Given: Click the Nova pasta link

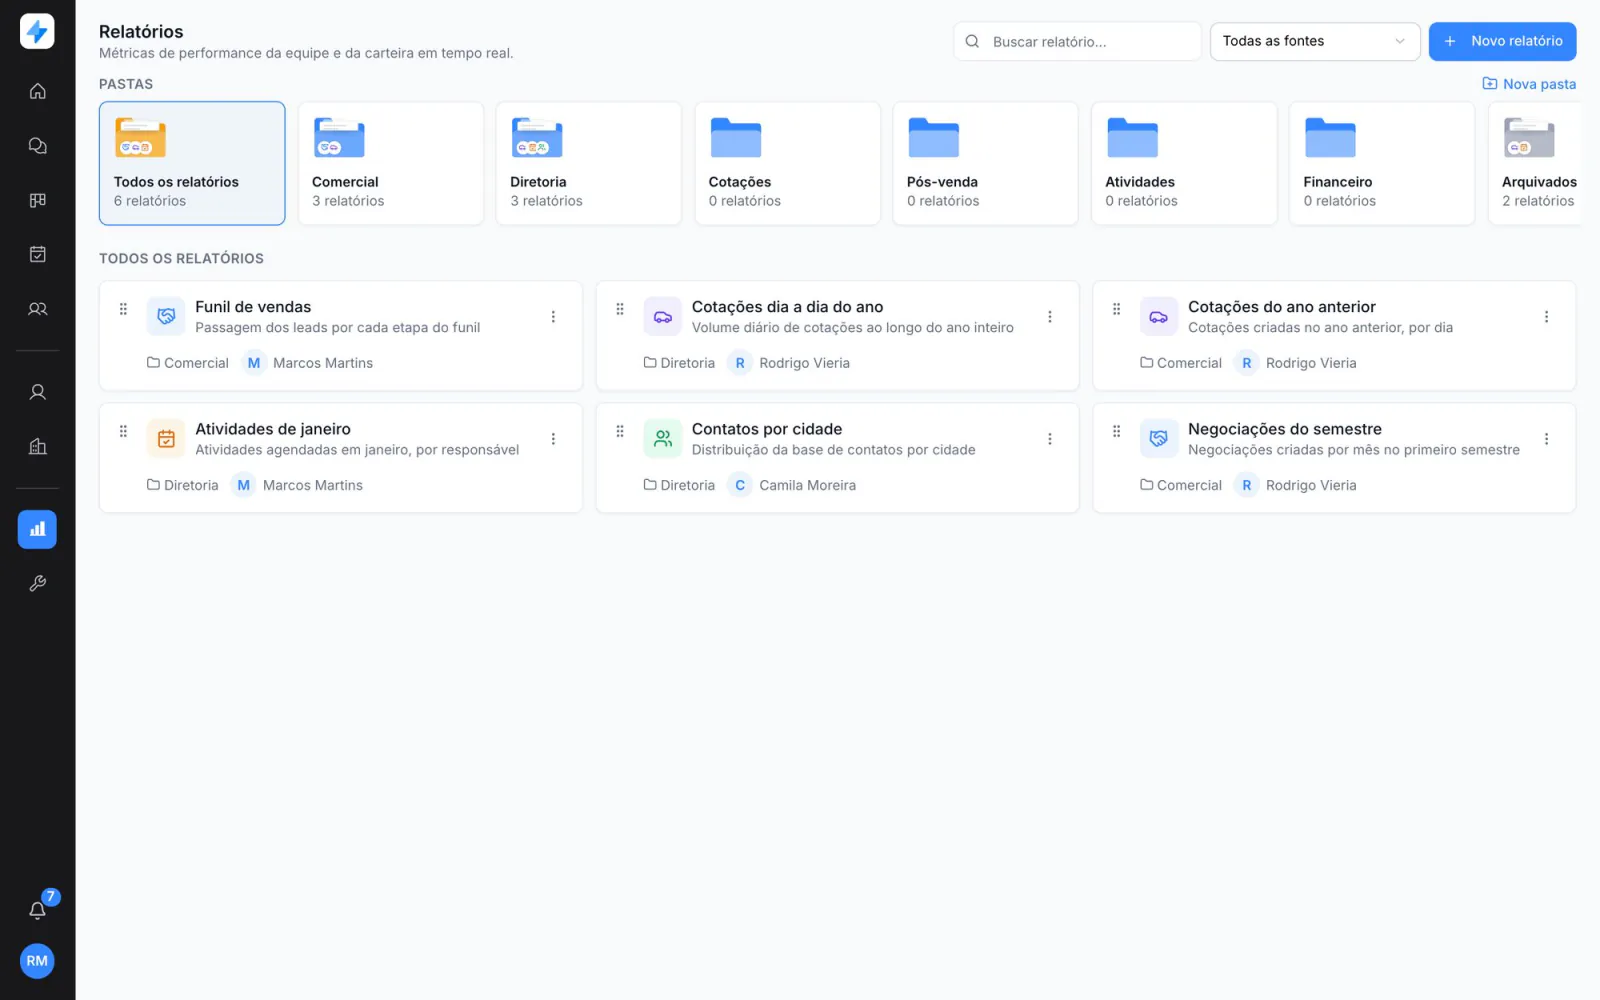Looking at the screenshot, I should (x=1529, y=84).
